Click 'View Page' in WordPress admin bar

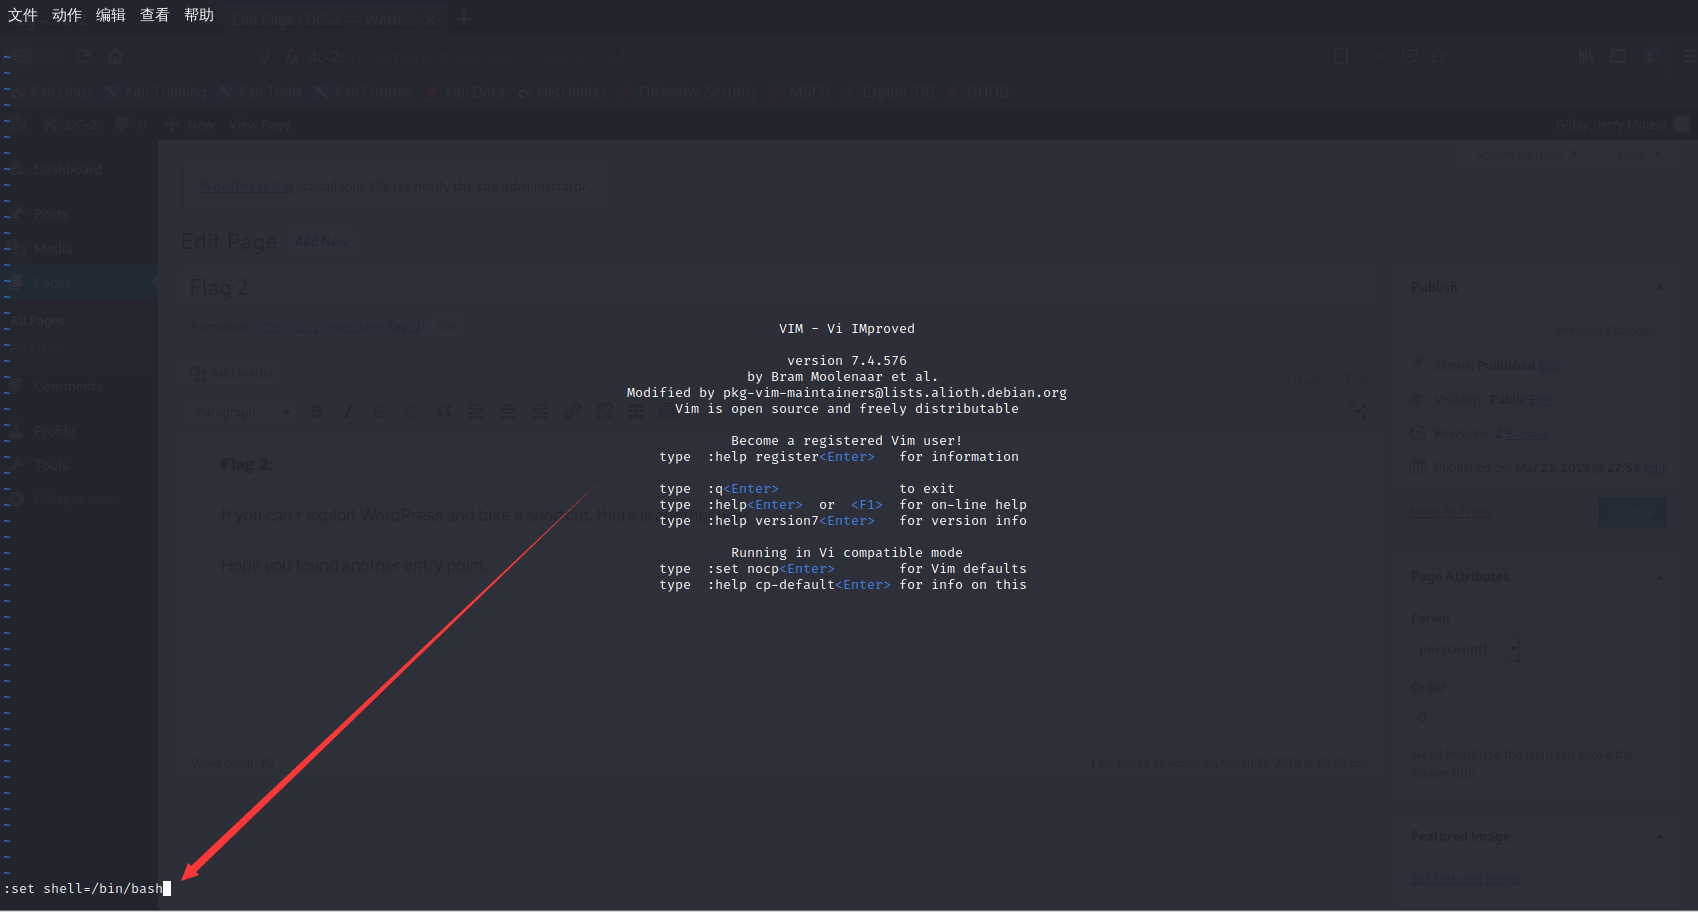[x=259, y=125]
